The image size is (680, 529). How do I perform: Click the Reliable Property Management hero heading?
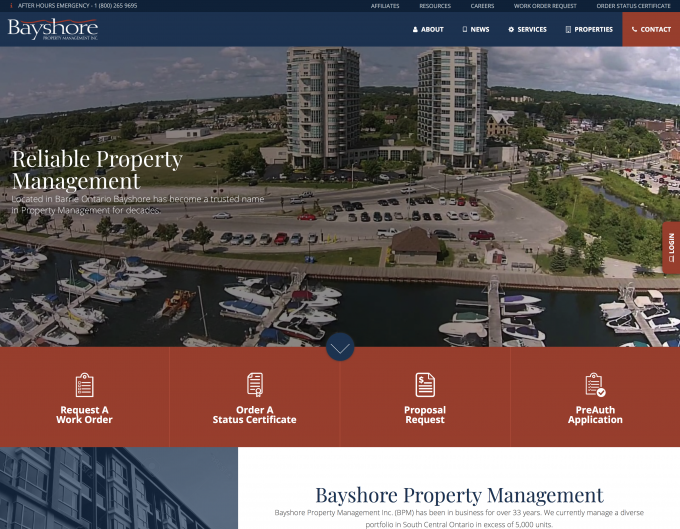(97, 170)
